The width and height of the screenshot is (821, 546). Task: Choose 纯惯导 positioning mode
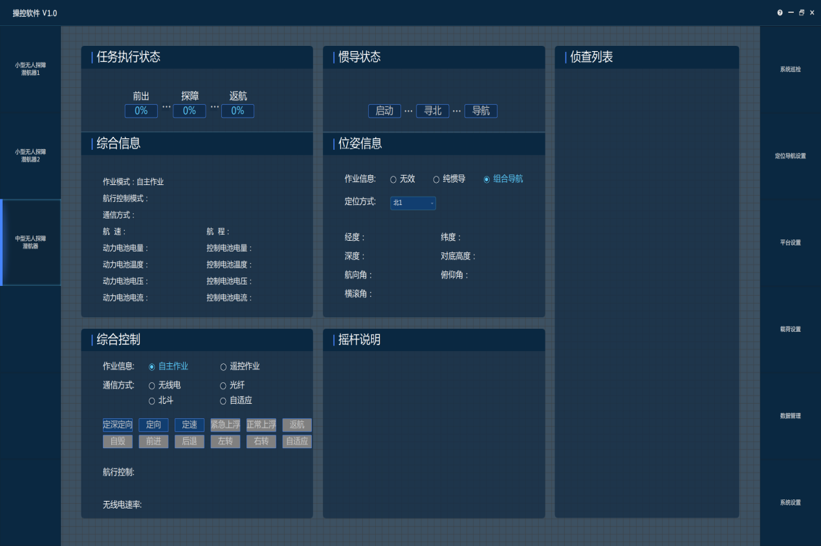436,180
